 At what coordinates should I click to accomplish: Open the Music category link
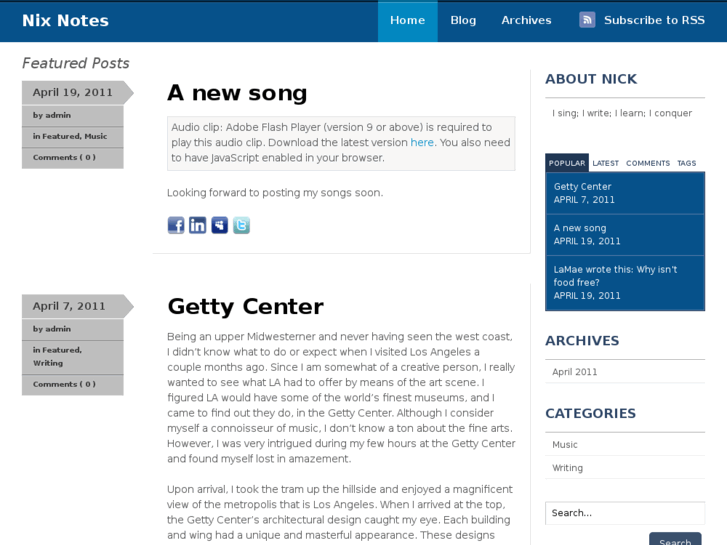click(565, 445)
